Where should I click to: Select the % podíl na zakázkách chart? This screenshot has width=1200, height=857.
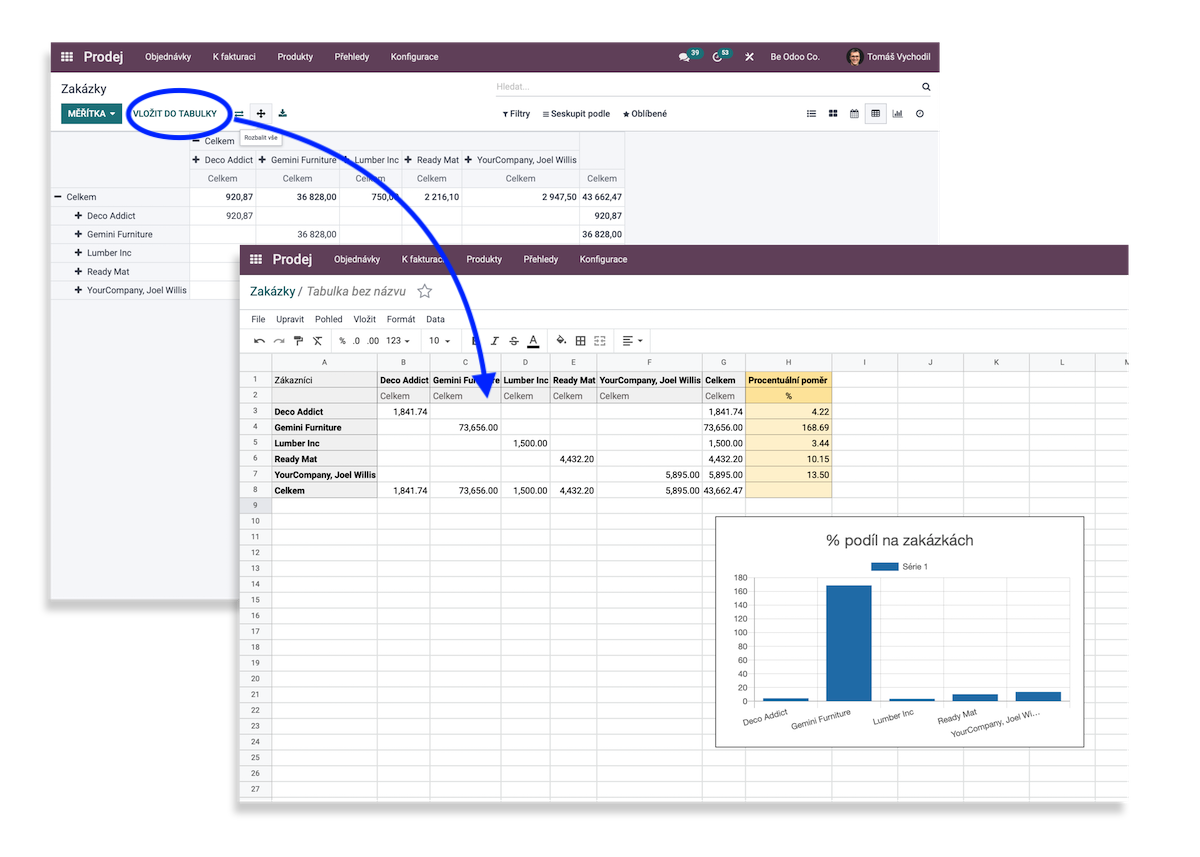[x=900, y=632]
